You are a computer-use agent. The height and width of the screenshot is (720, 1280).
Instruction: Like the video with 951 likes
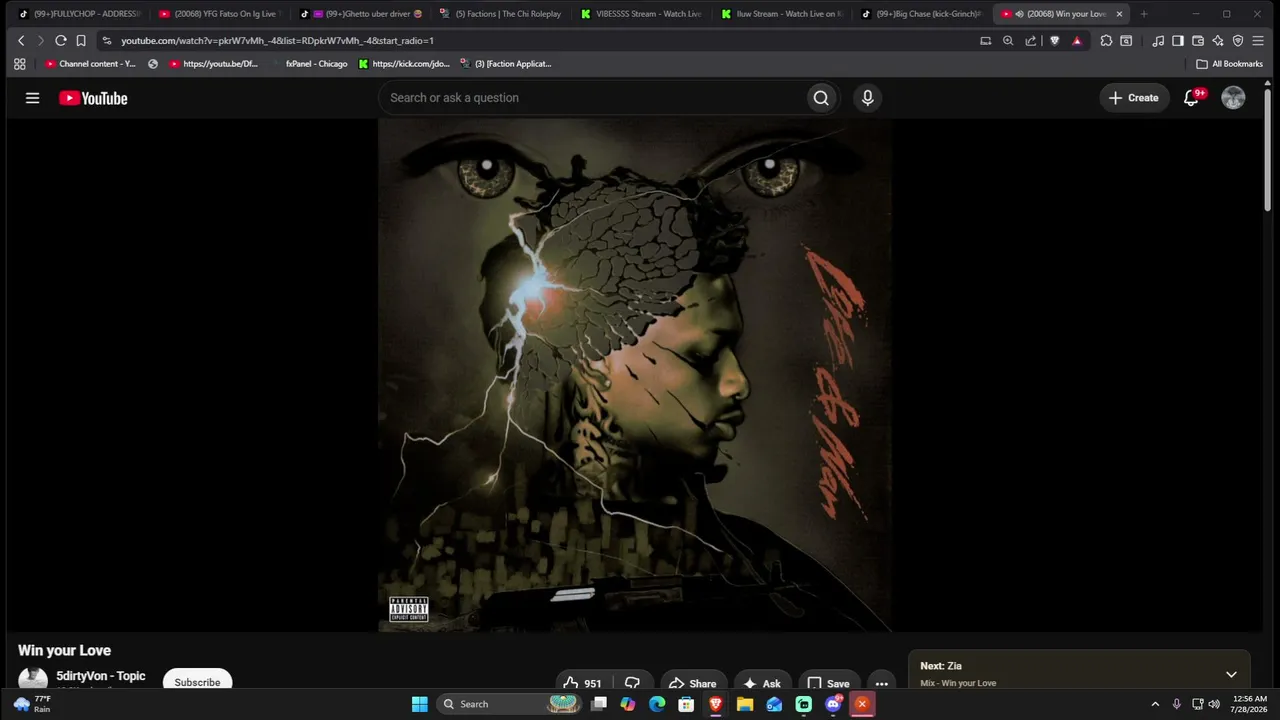(x=581, y=684)
